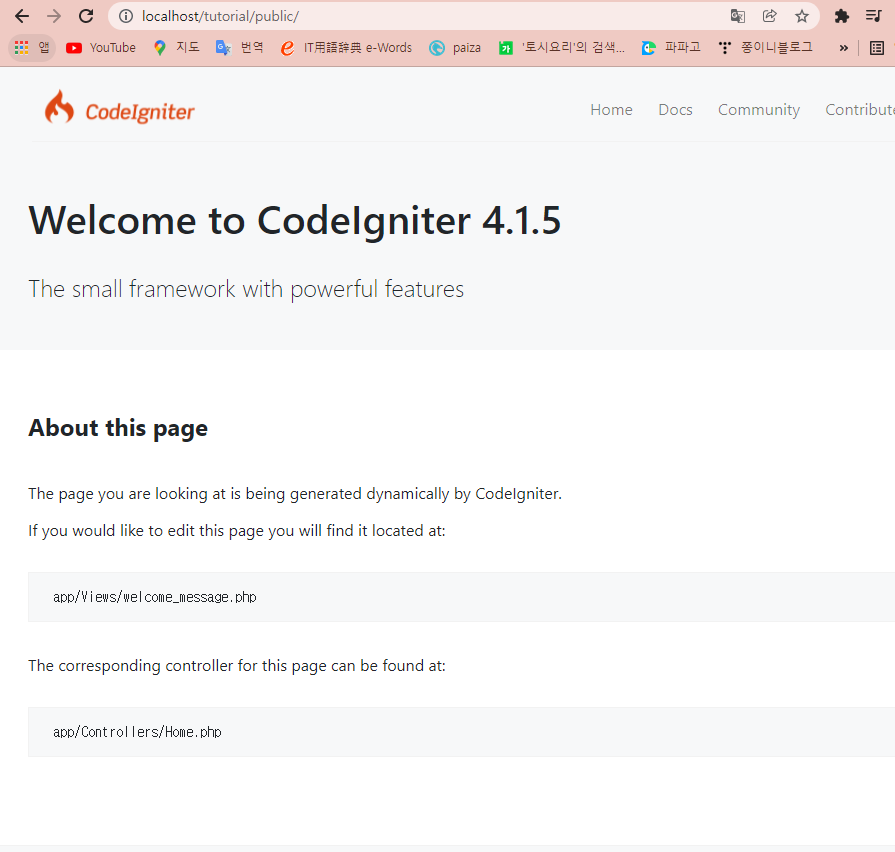Open the 번역 translate bookmark
This screenshot has width=895, height=852.
pos(240,48)
